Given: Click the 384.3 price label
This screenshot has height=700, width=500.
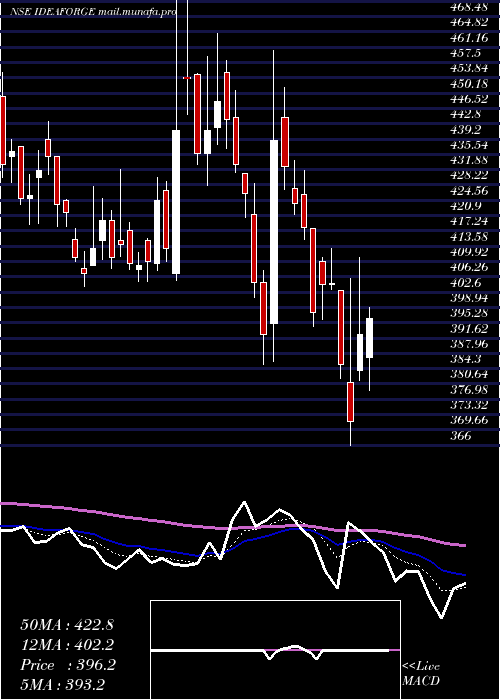Looking at the screenshot, I should (x=466, y=358).
